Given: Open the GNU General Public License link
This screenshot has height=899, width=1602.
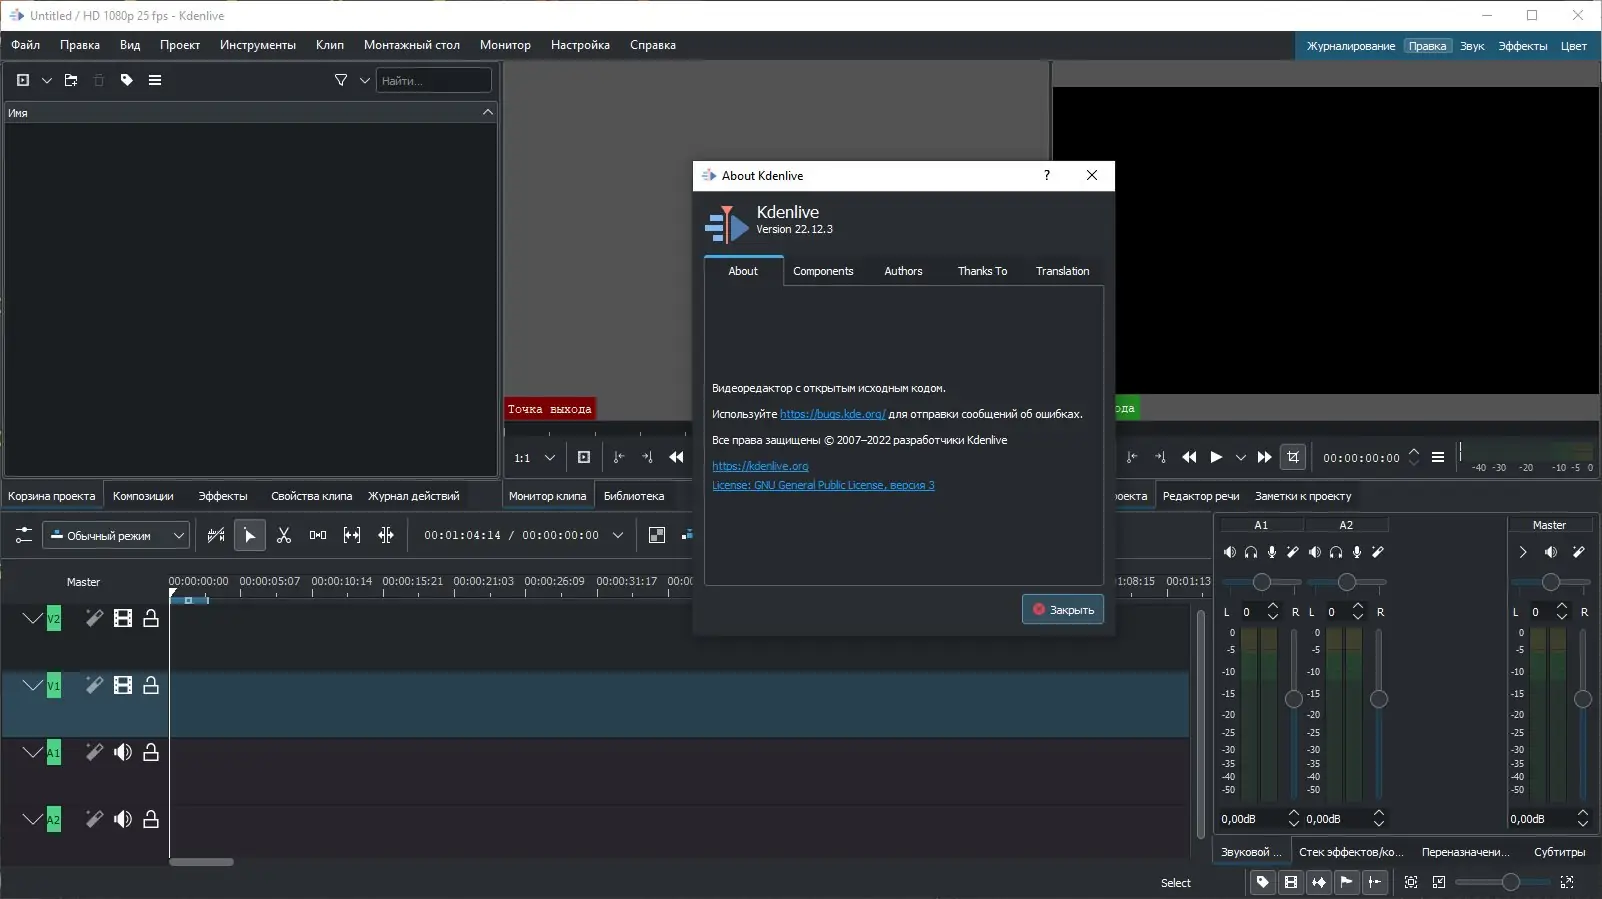Looking at the screenshot, I should point(823,485).
